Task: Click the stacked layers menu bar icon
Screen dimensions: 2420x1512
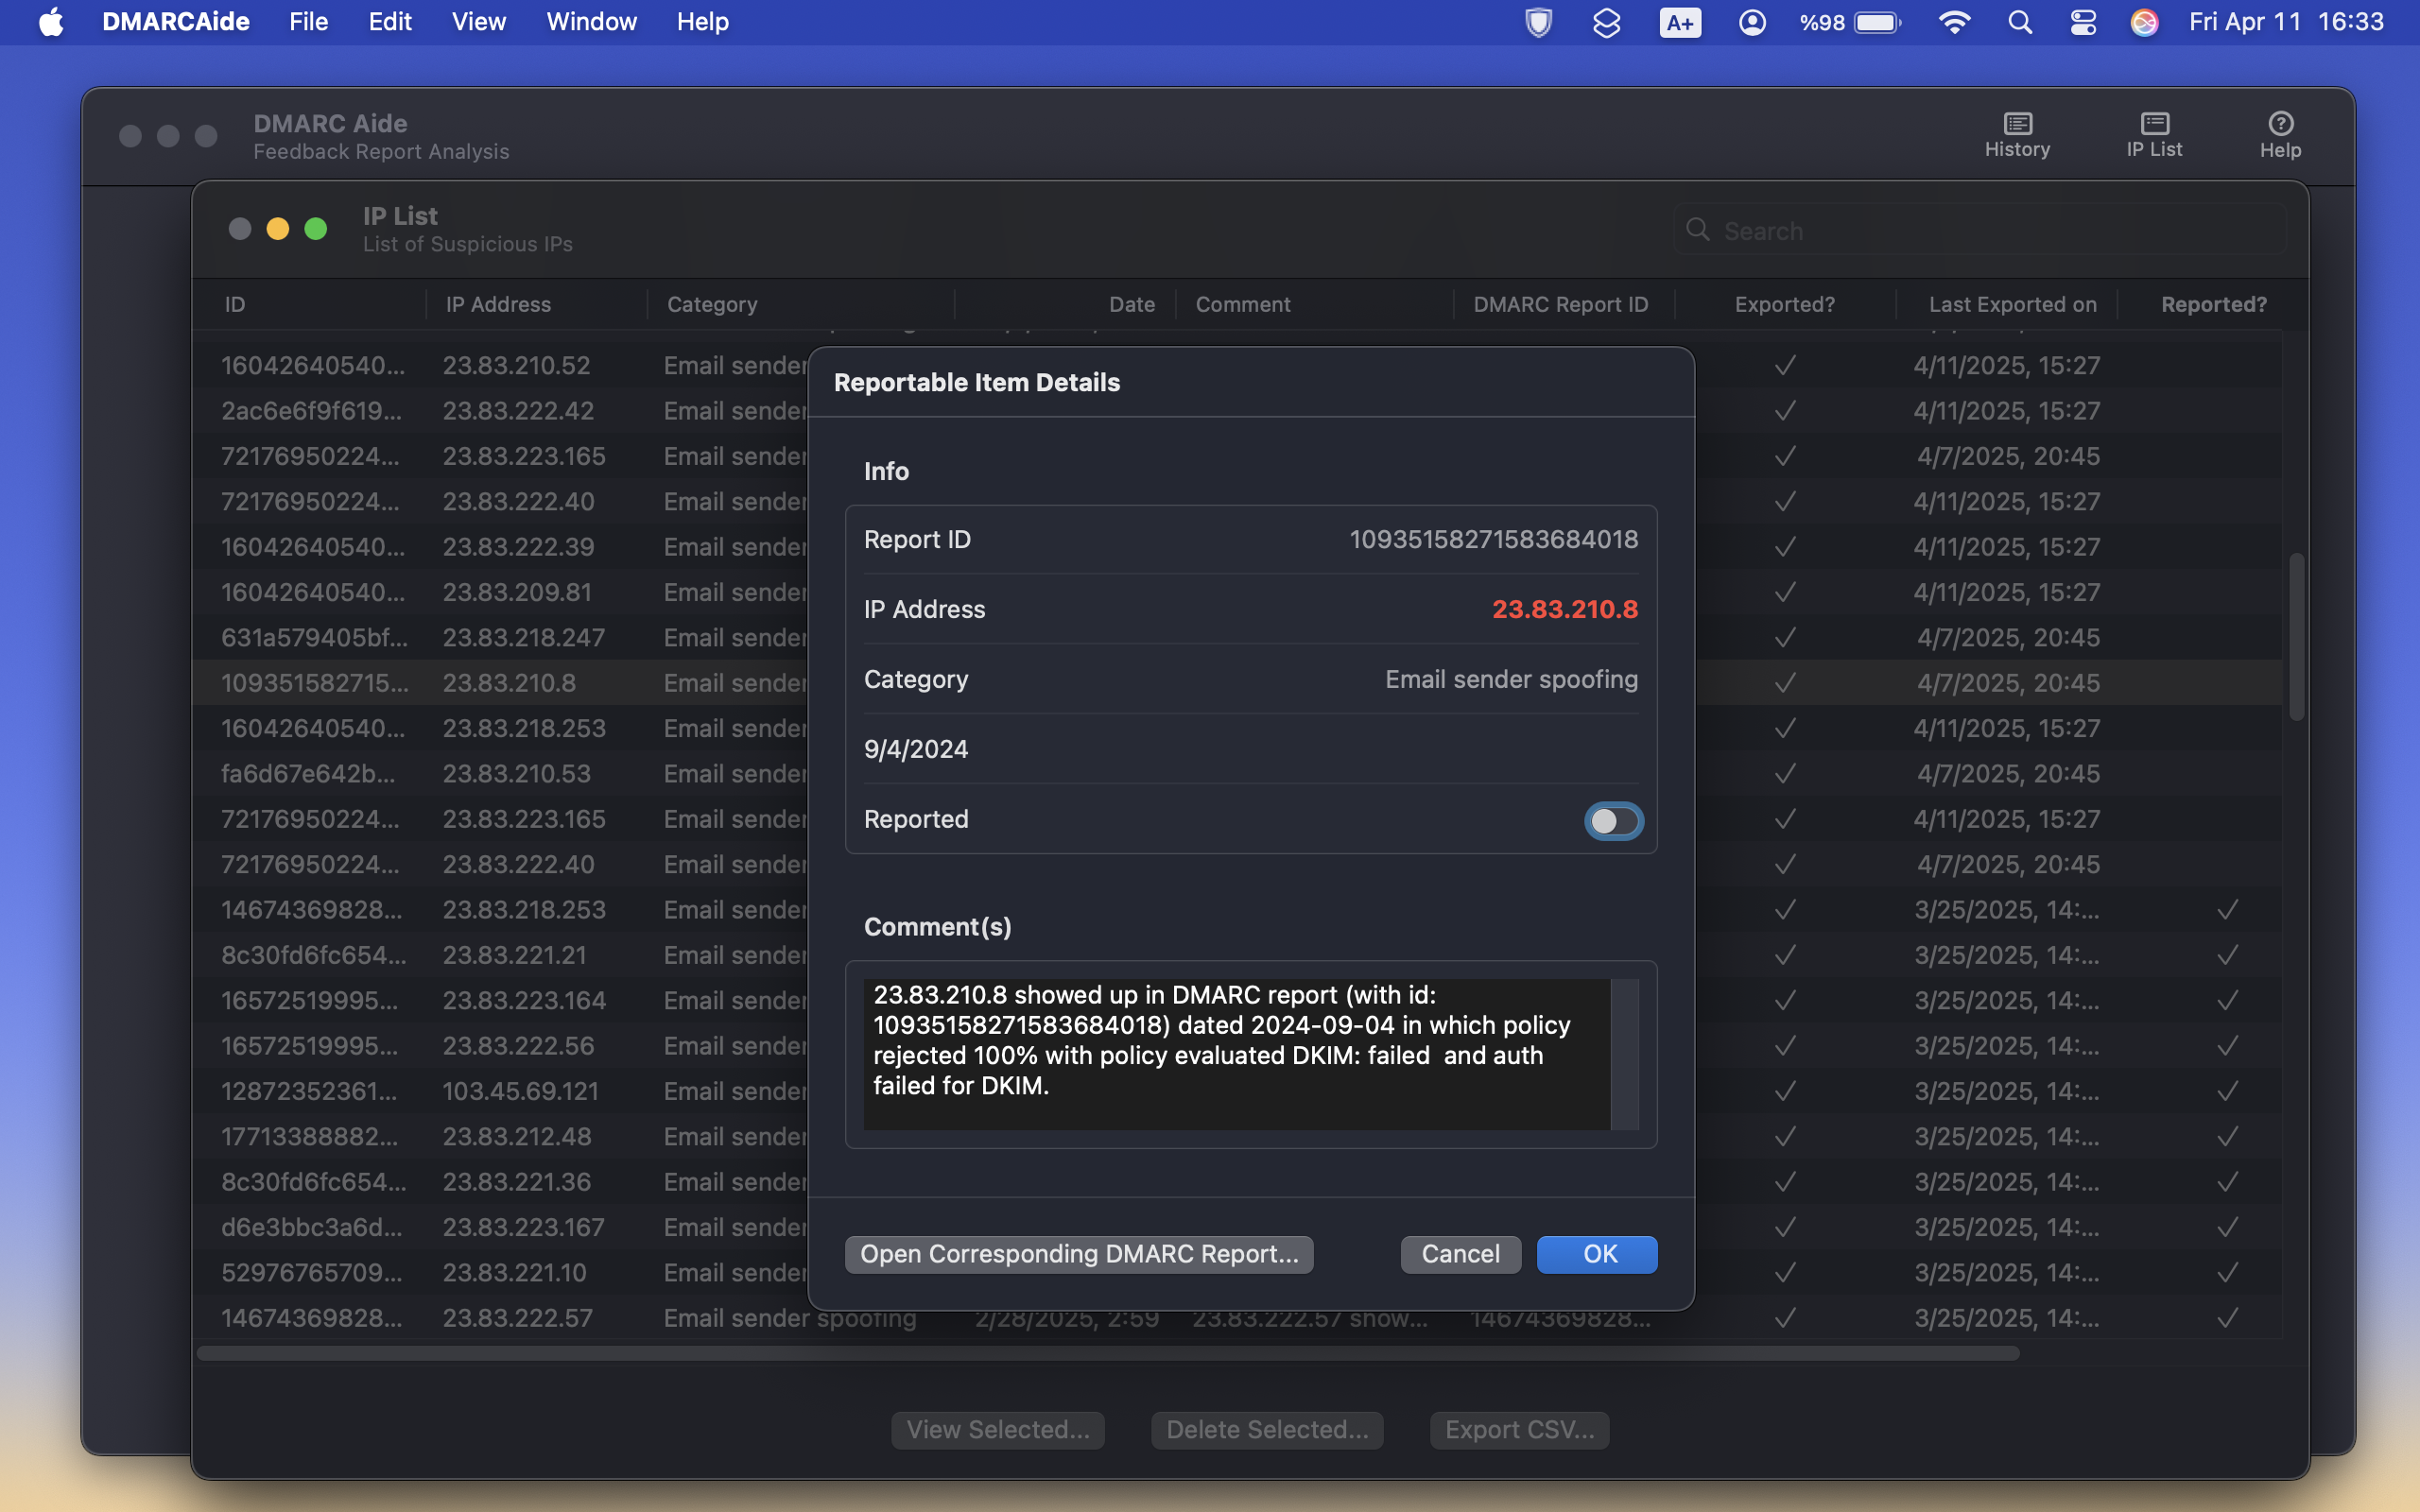Action: tap(1606, 22)
